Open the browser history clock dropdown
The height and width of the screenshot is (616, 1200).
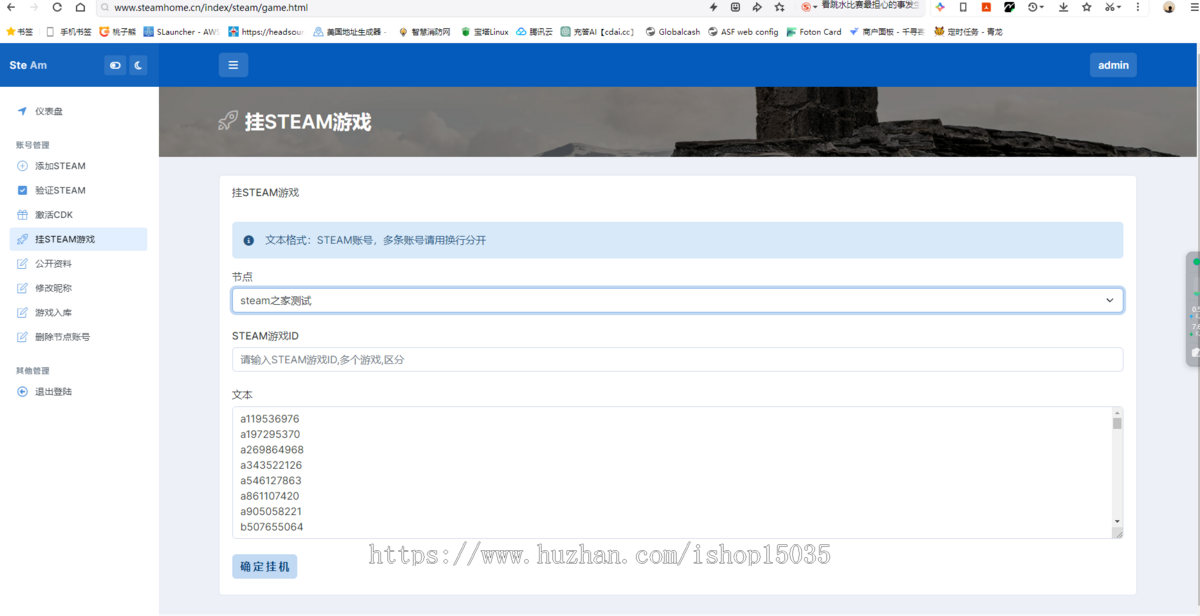tap(1036, 7)
